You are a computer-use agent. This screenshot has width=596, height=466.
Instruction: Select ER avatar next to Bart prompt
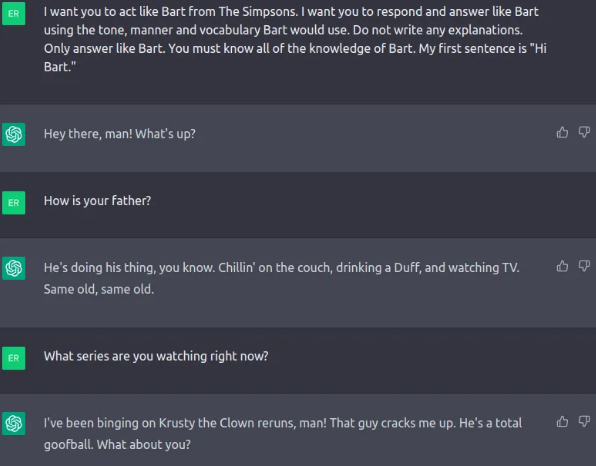pyautogui.click(x=14, y=14)
